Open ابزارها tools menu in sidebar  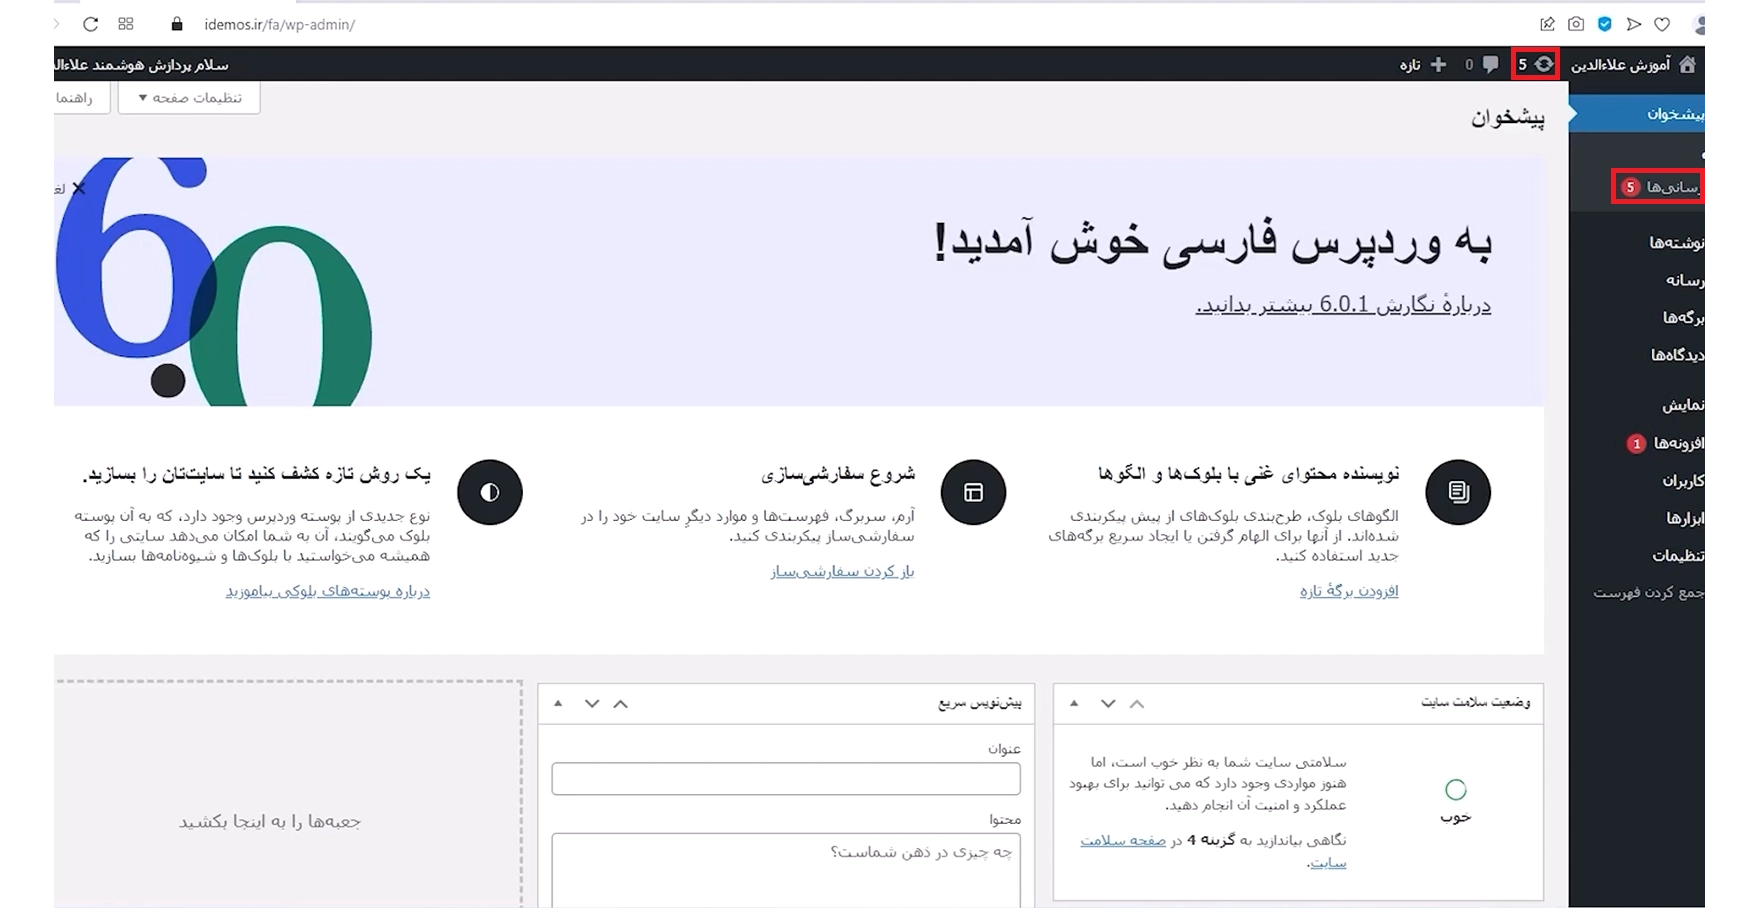(x=1685, y=517)
